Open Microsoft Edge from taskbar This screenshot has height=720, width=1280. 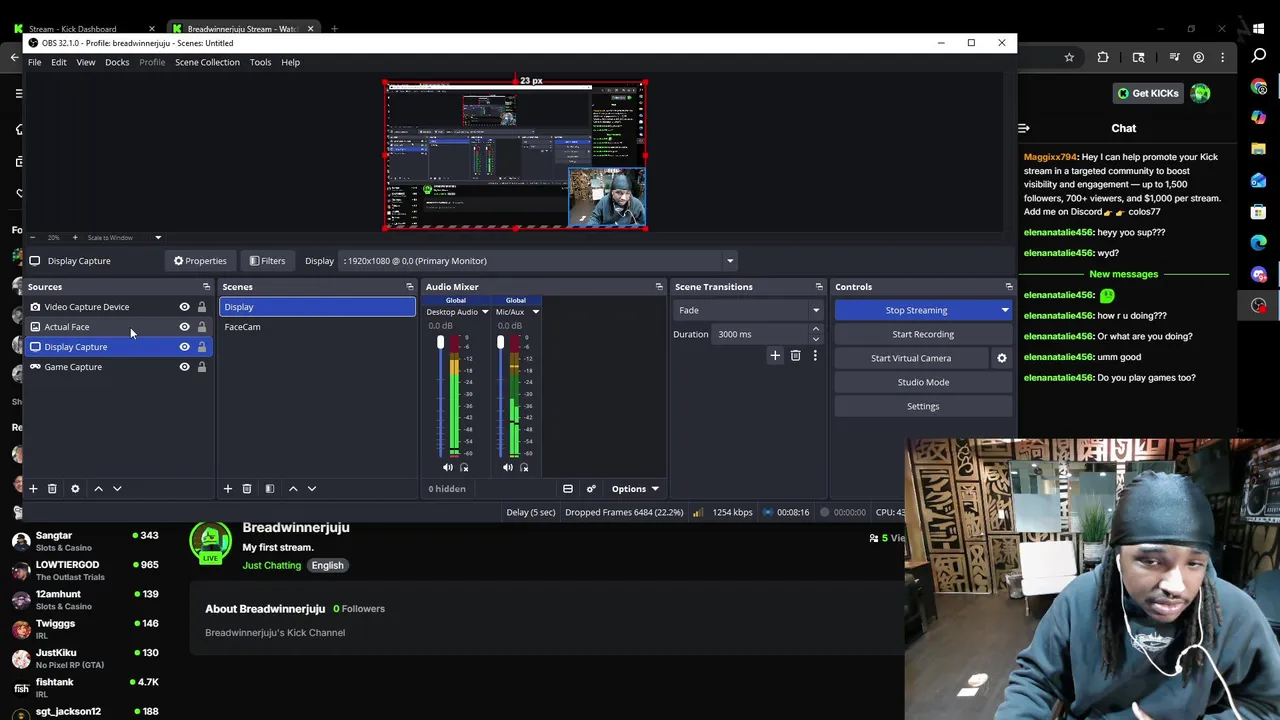coord(1259,243)
